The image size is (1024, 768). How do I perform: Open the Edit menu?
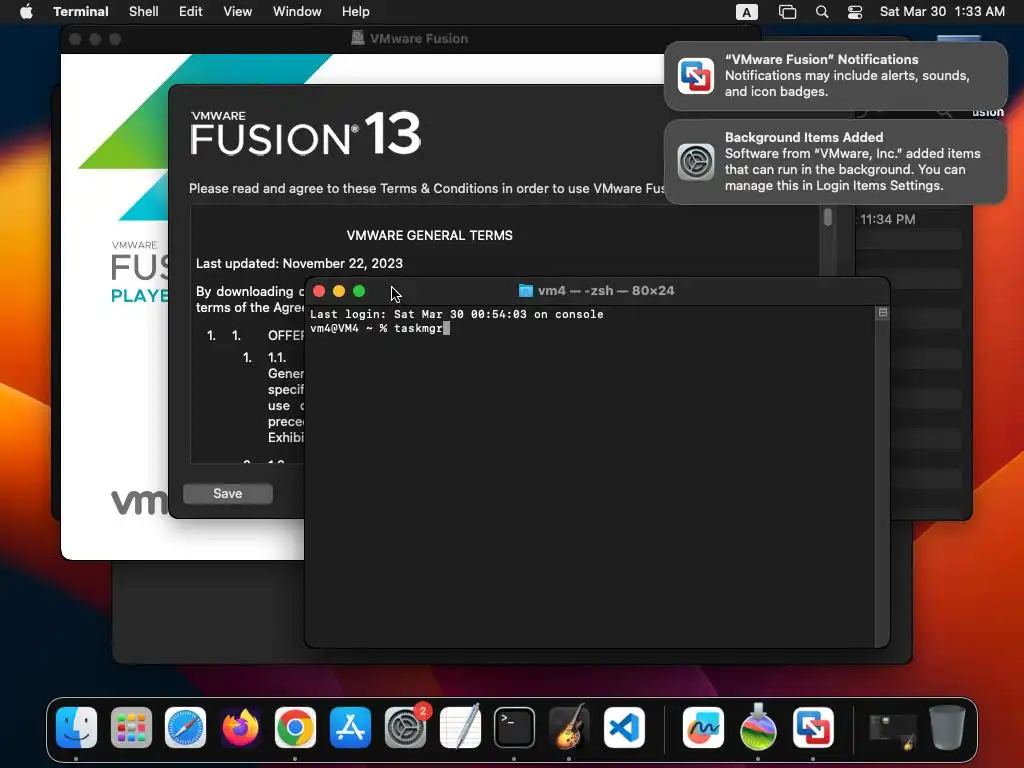[x=191, y=12]
